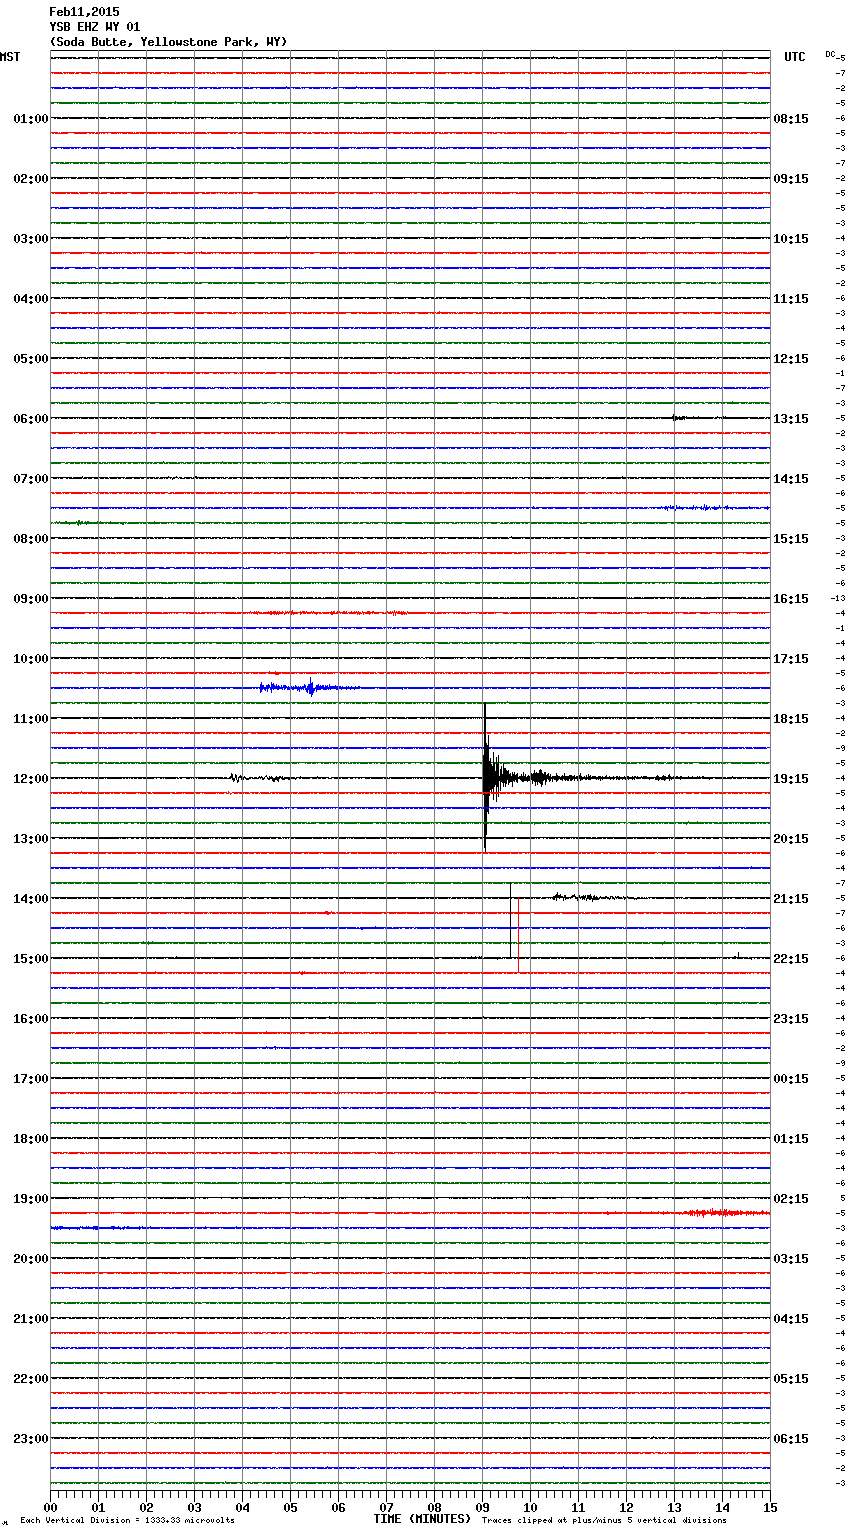Click the '09' minute axis label
The width and height of the screenshot is (850, 1534).
(x=482, y=1508)
